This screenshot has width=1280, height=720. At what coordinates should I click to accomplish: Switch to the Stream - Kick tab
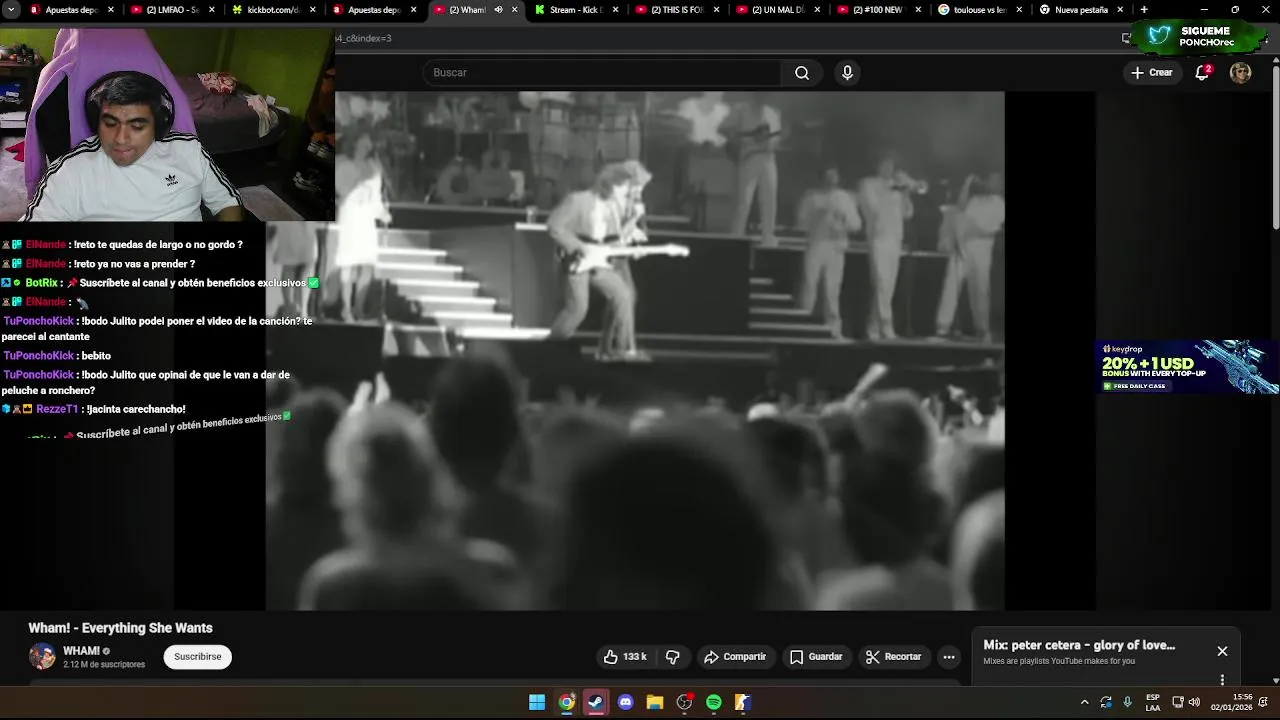coord(576,10)
